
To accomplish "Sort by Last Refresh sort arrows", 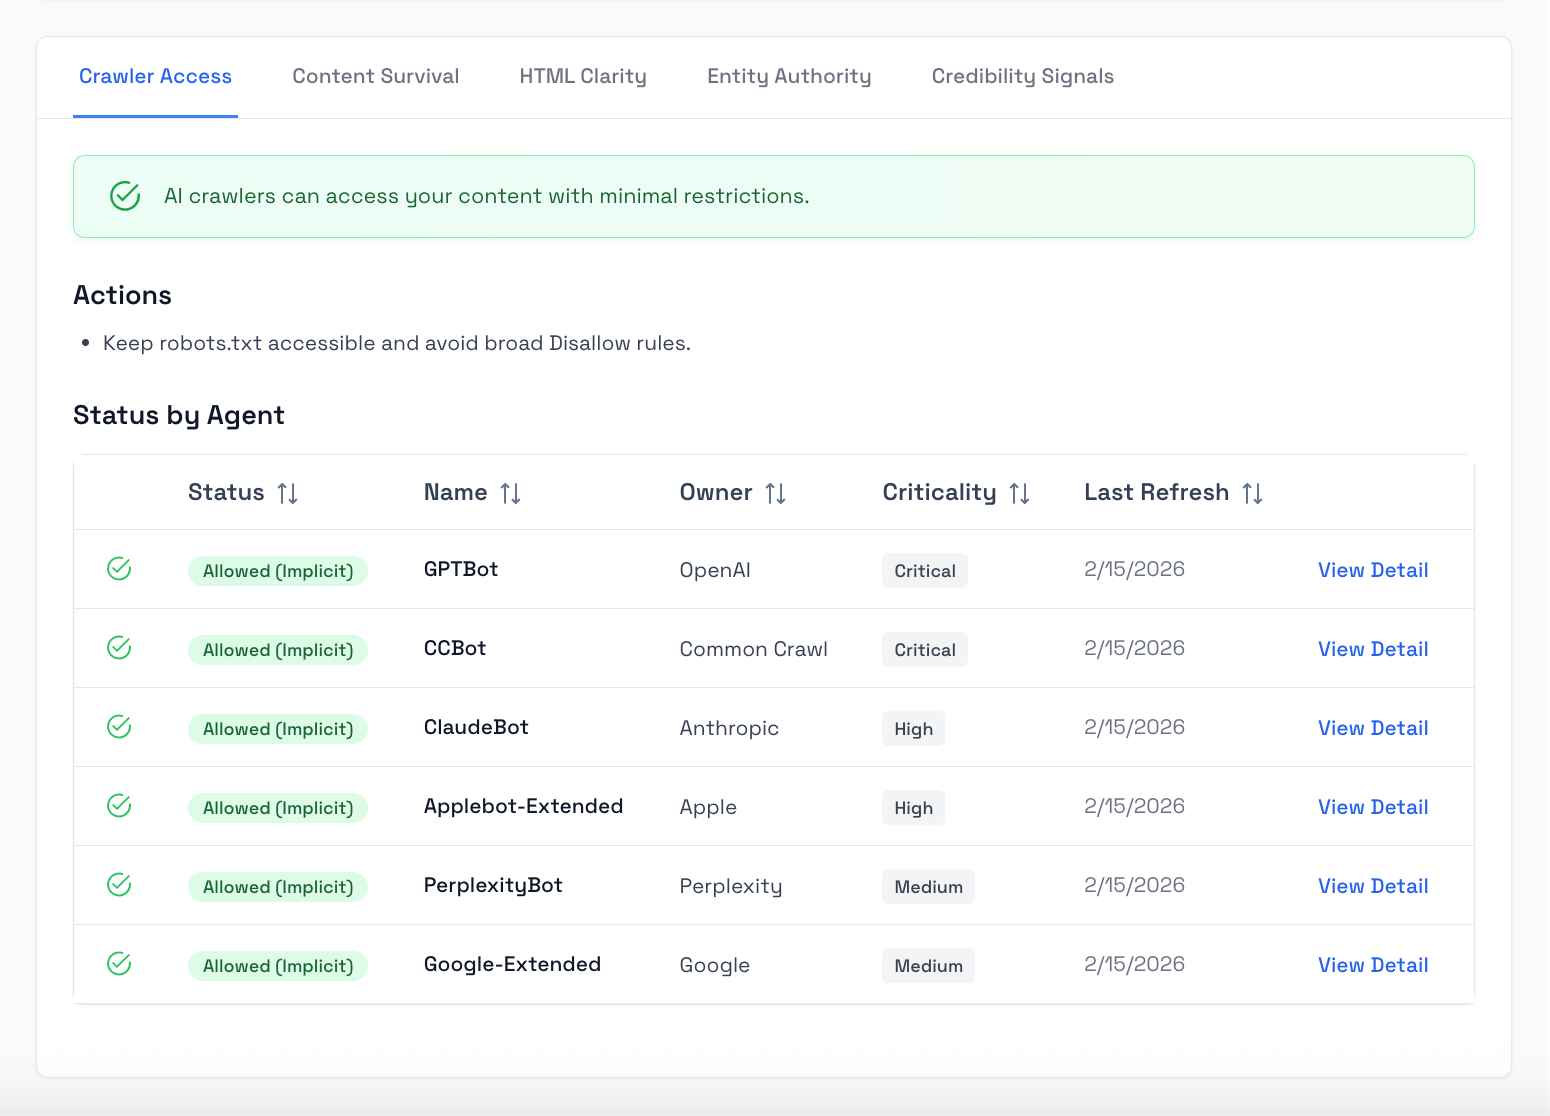I will [x=1253, y=493].
